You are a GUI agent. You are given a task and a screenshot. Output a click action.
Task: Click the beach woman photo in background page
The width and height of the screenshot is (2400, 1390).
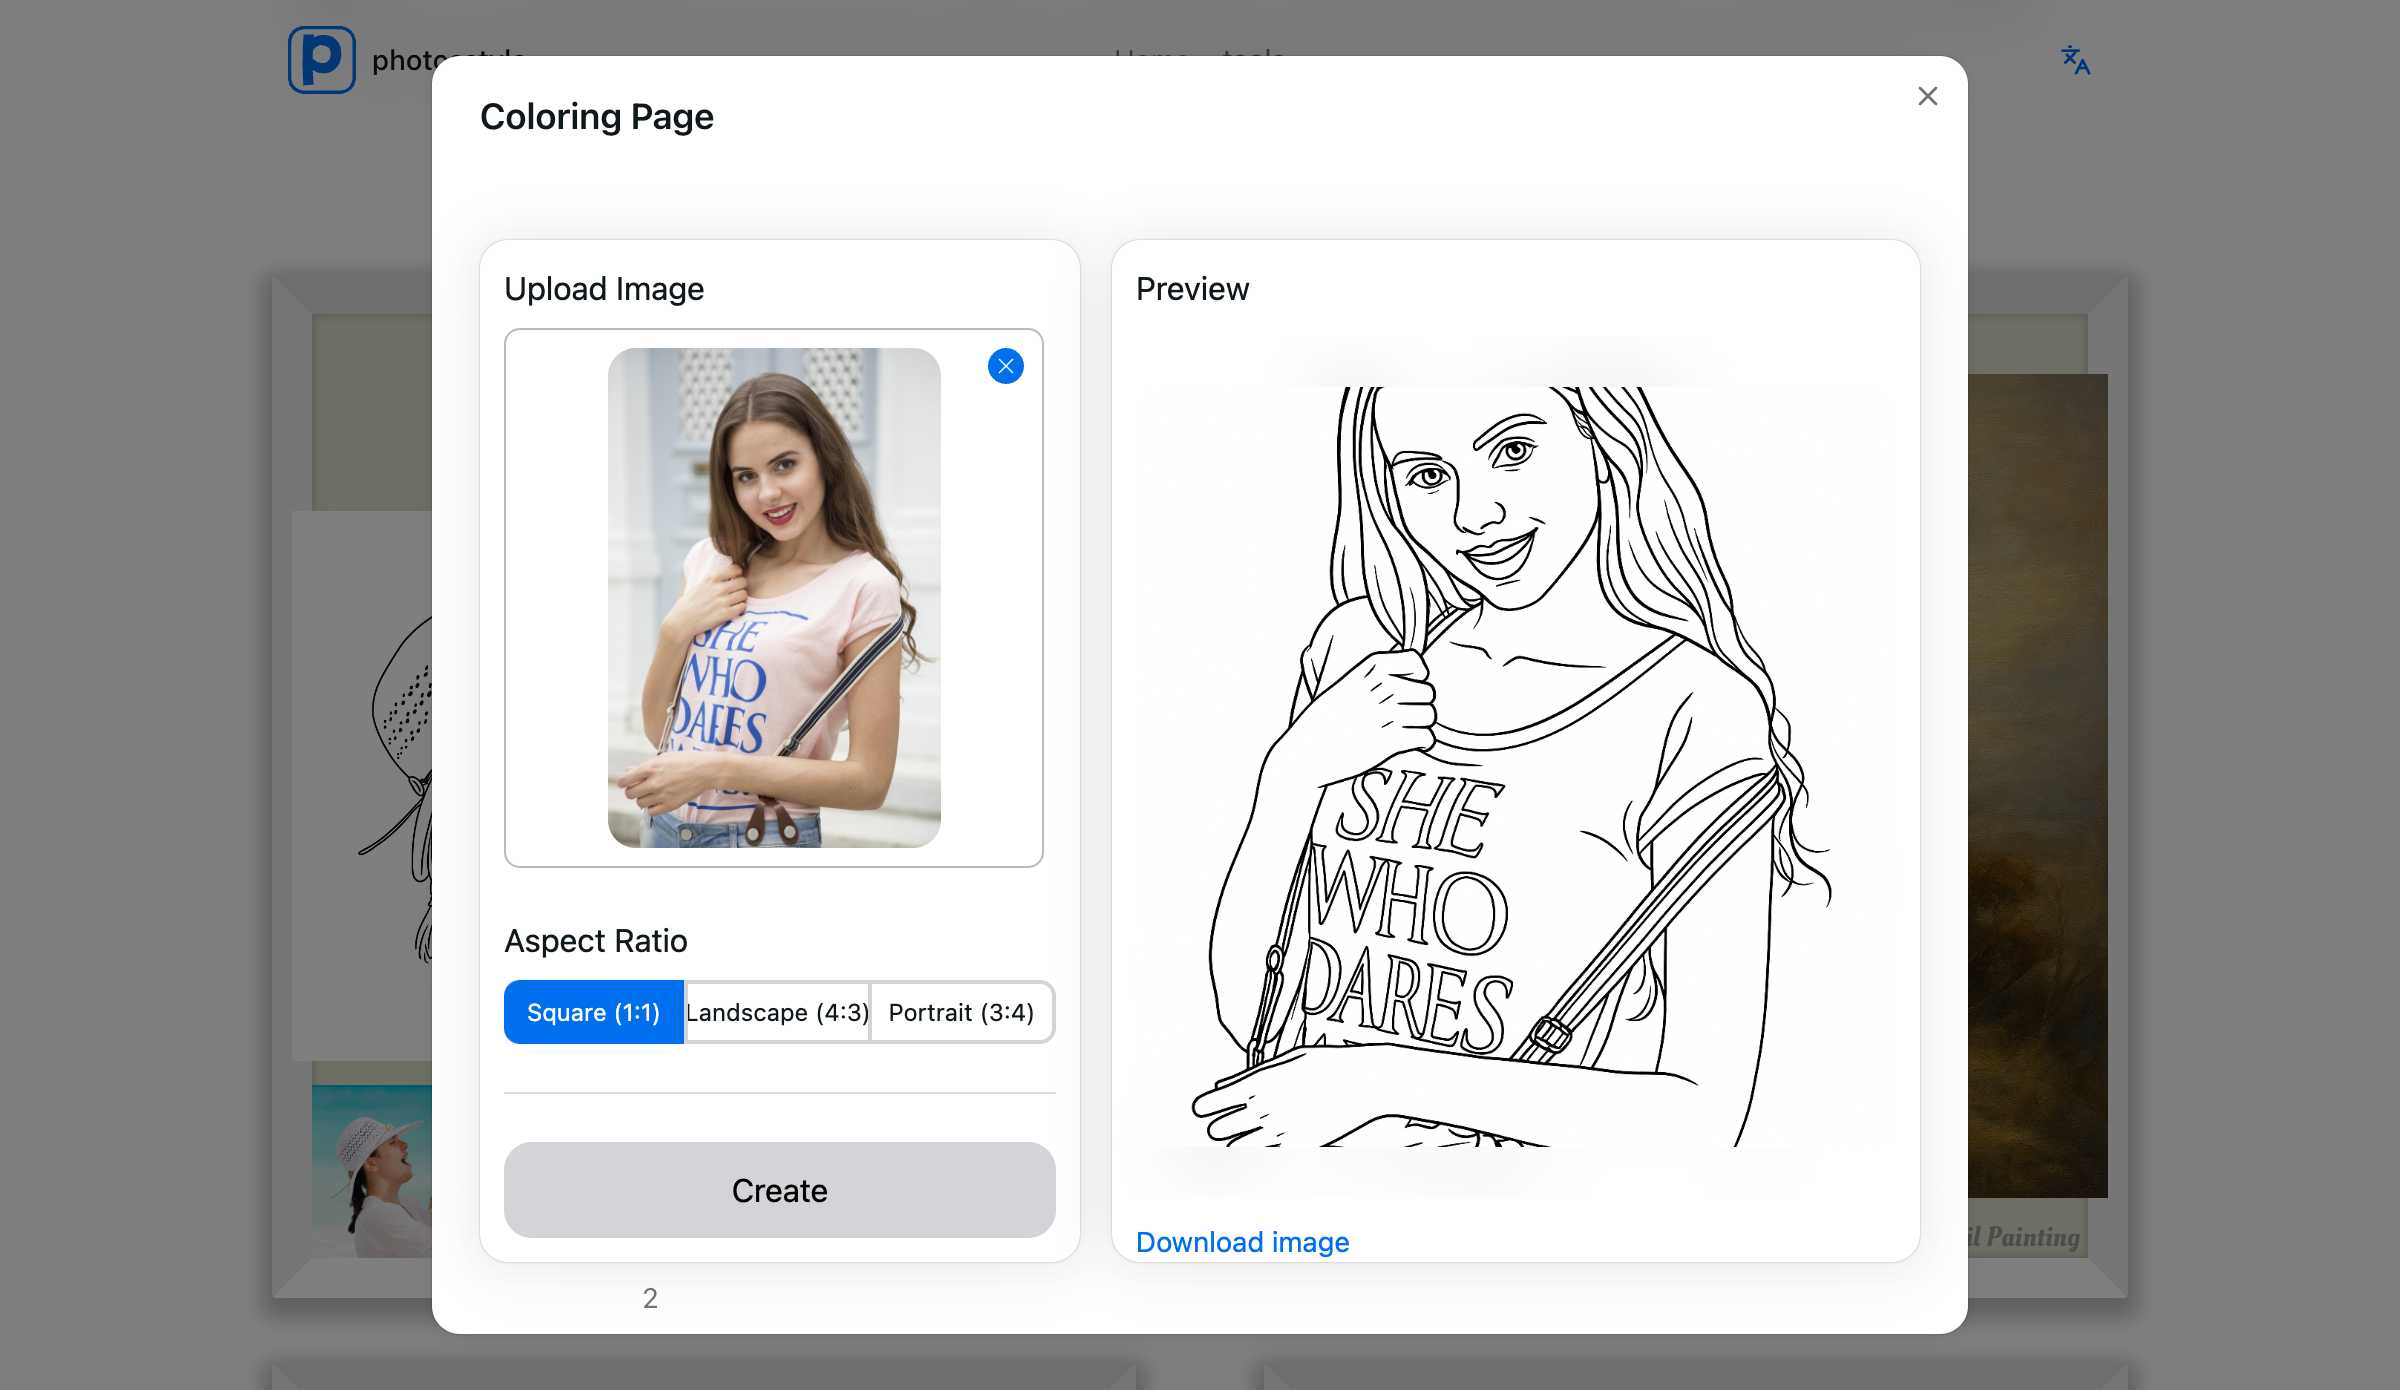click(x=372, y=1171)
